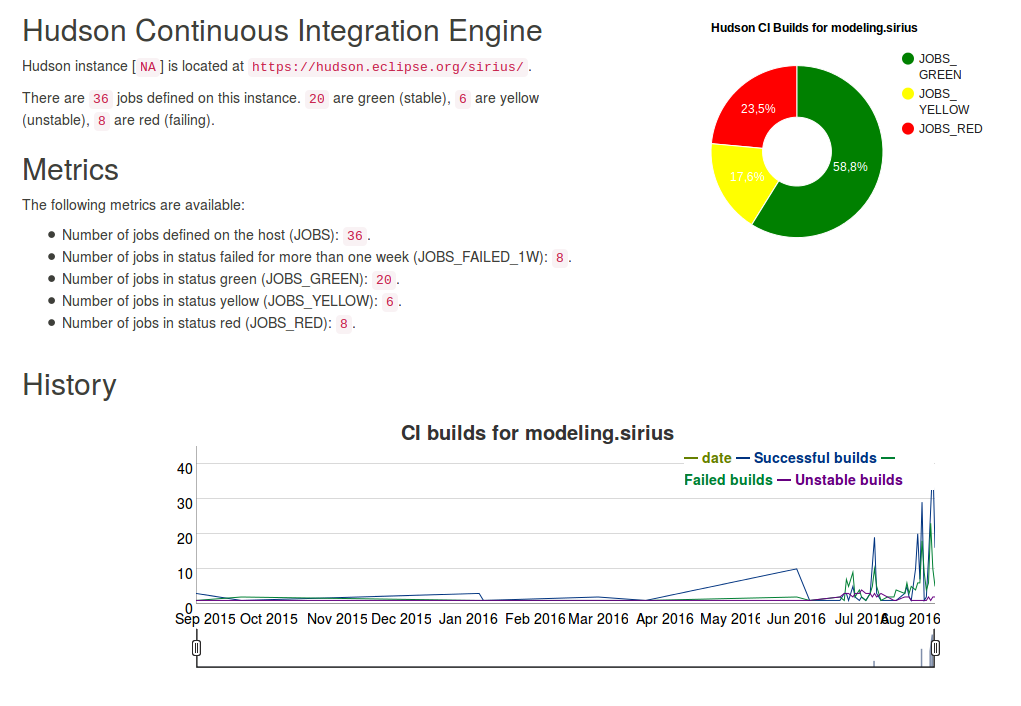
Task: Click the pie chart title for modeling.sirius
Action: pyautogui.click(x=813, y=28)
